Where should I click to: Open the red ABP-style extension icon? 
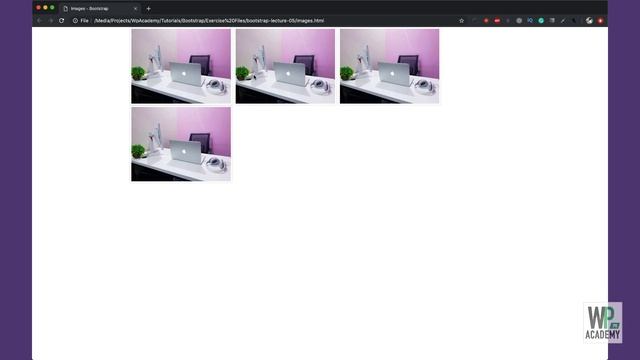coord(497,20)
